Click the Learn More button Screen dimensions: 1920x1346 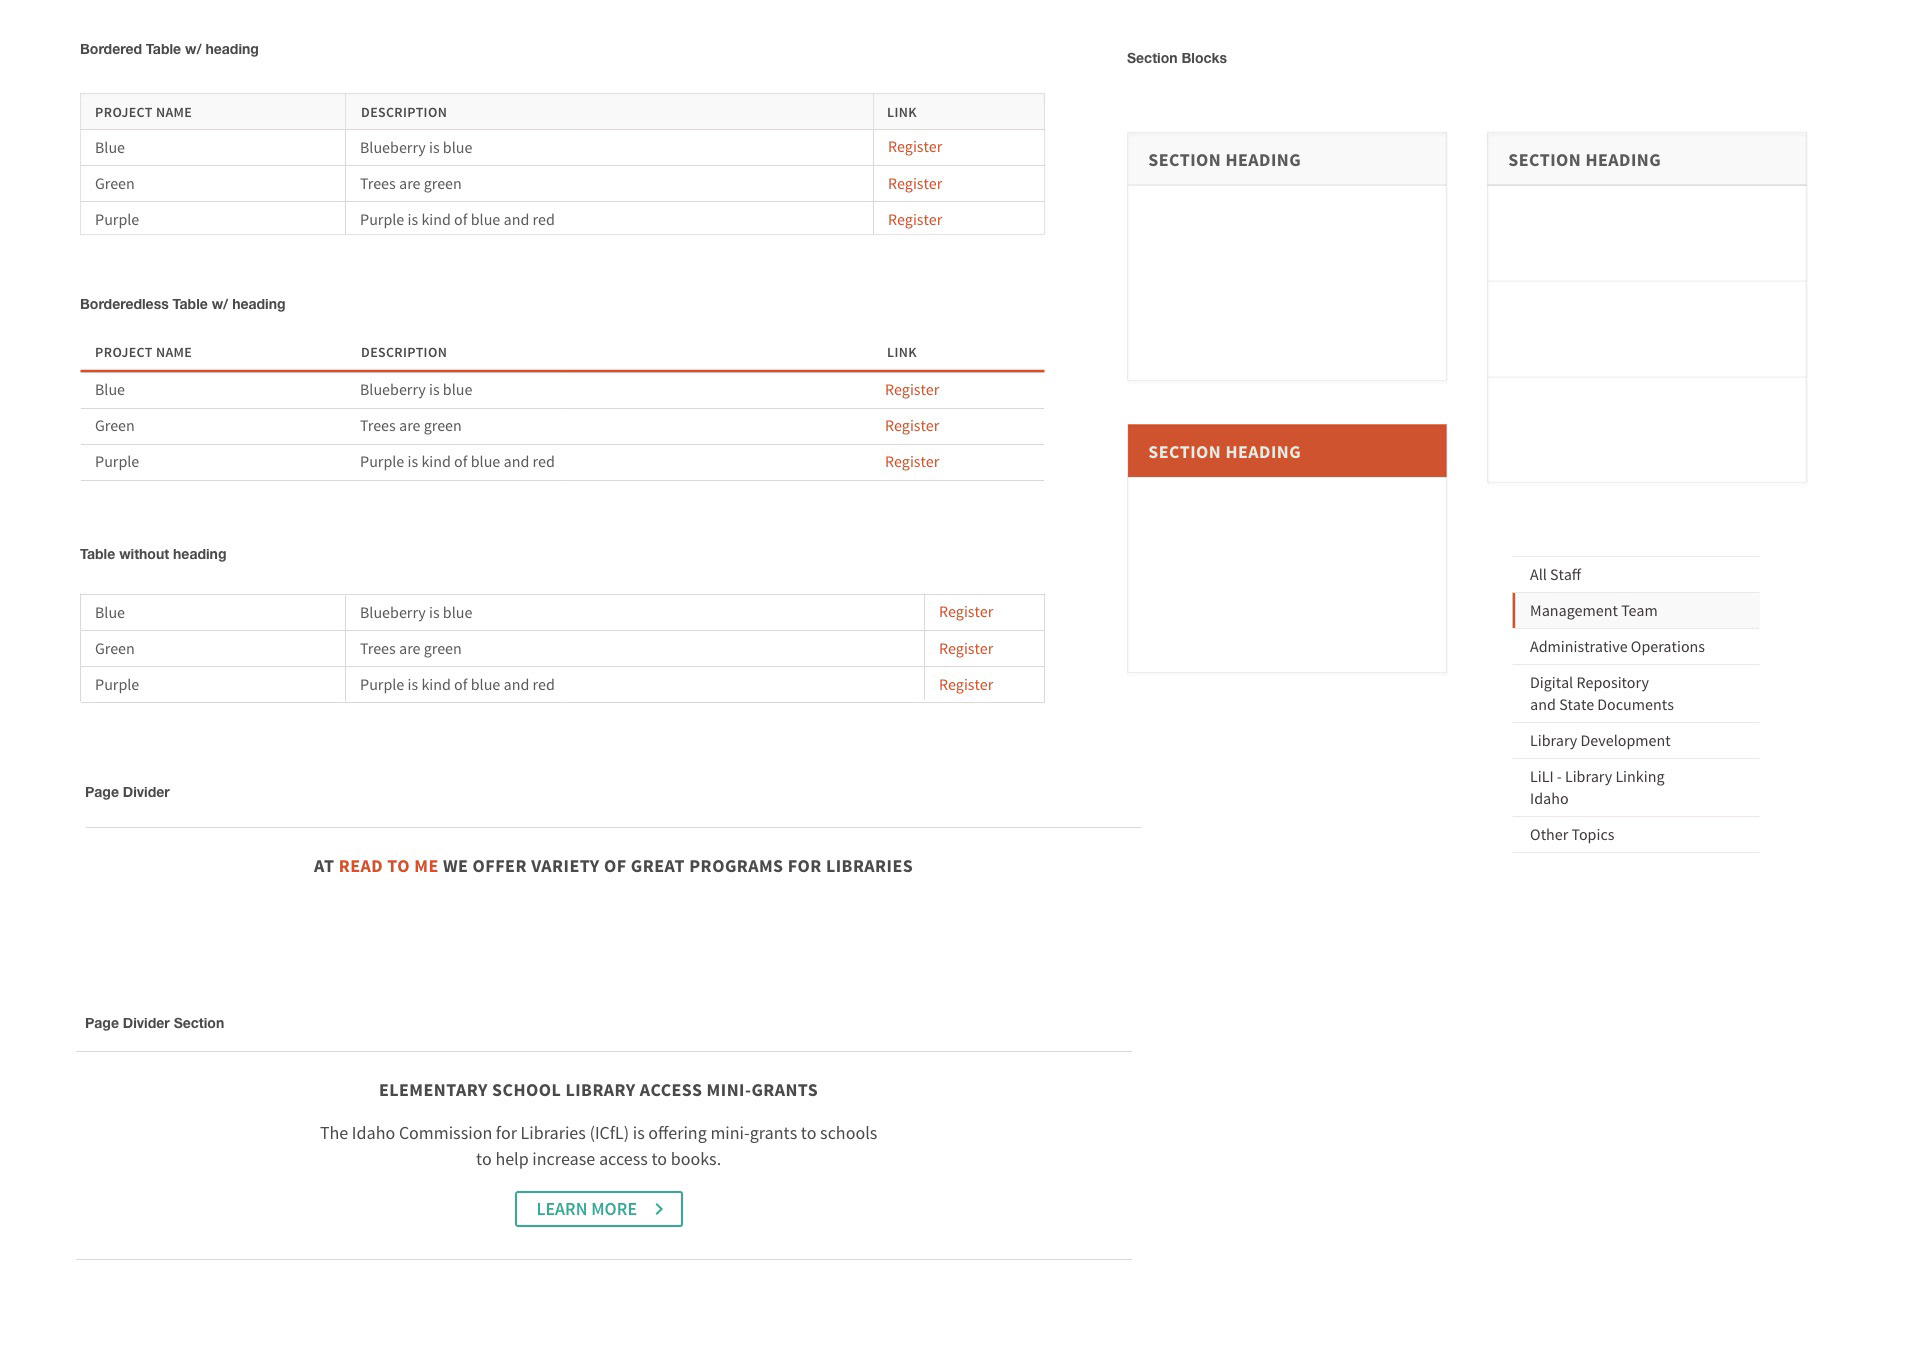click(599, 1209)
